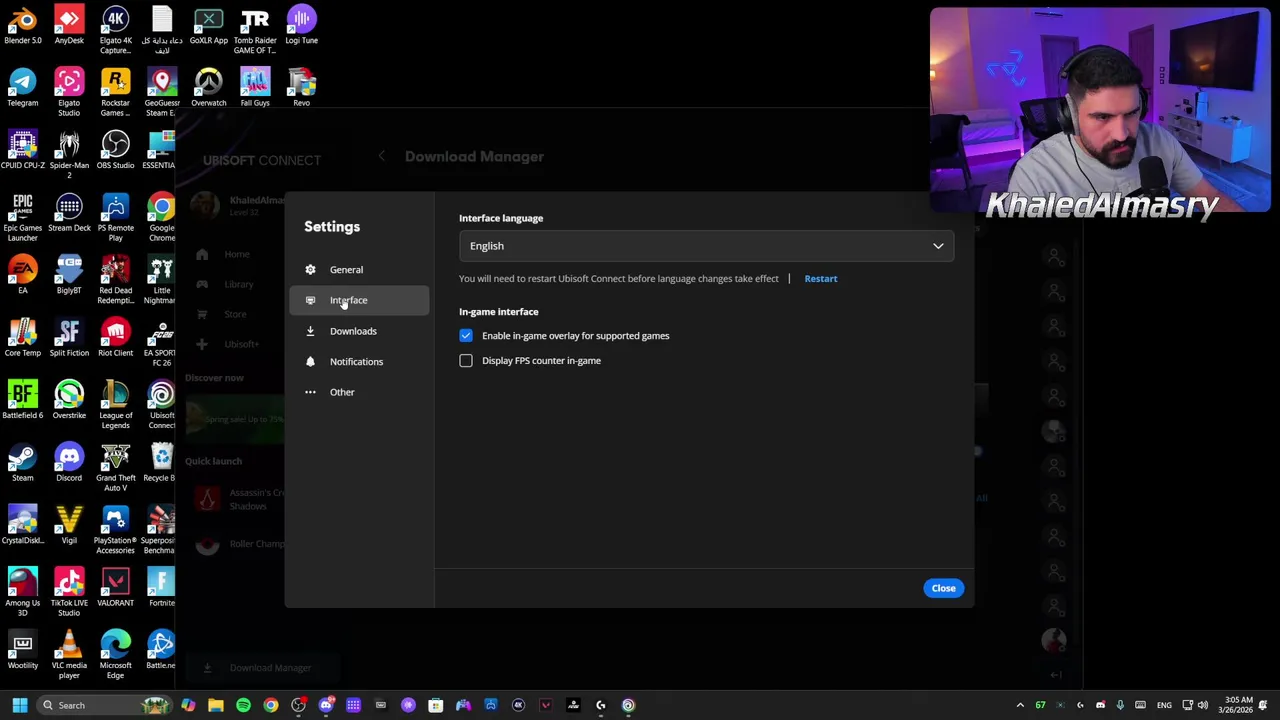The image size is (1280, 720).
Task: Open Overstrike desktop icon
Action: click(x=69, y=399)
